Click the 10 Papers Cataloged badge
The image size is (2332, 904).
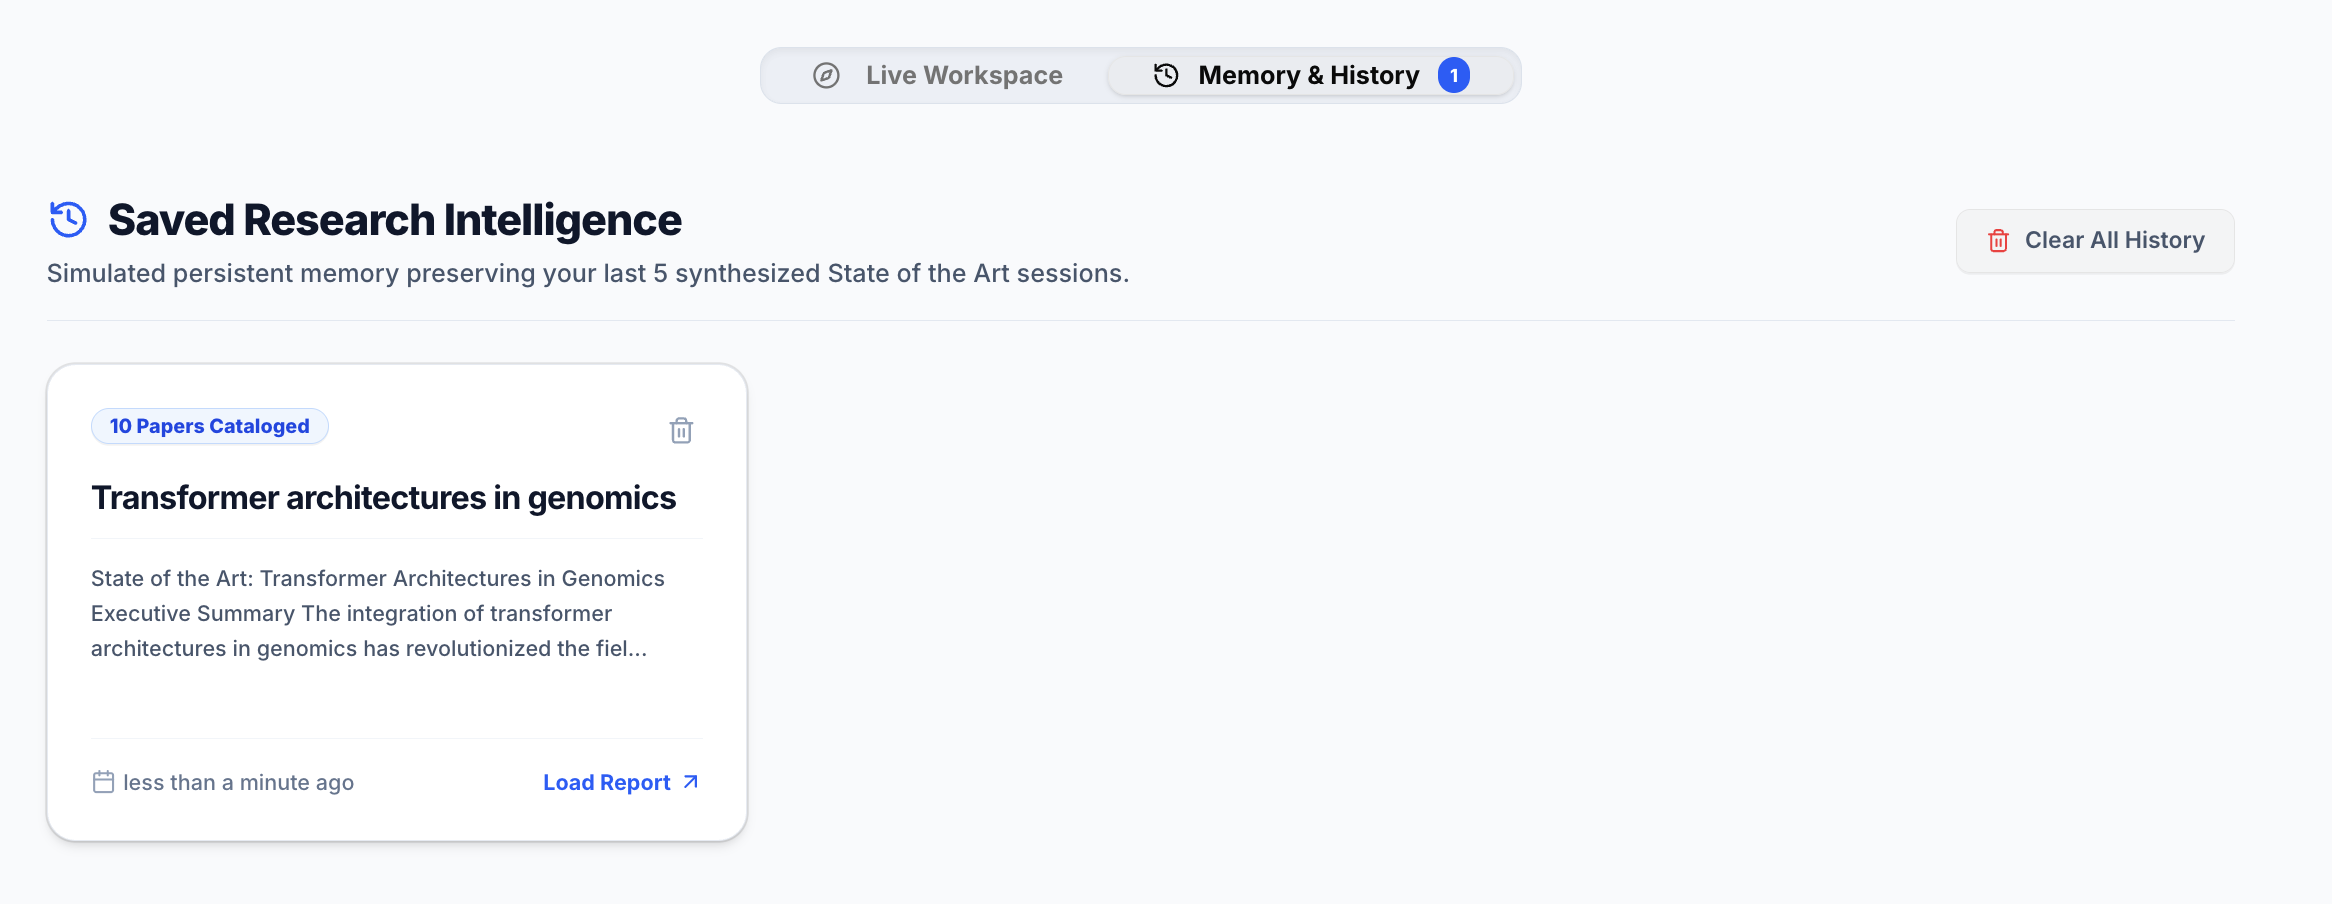tap(210, 426)
